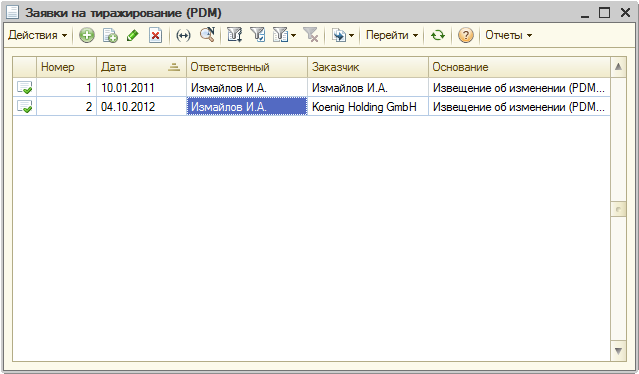Click the Set date interval (↔) icon
The image size is (639, 374).
coord(183,35)
